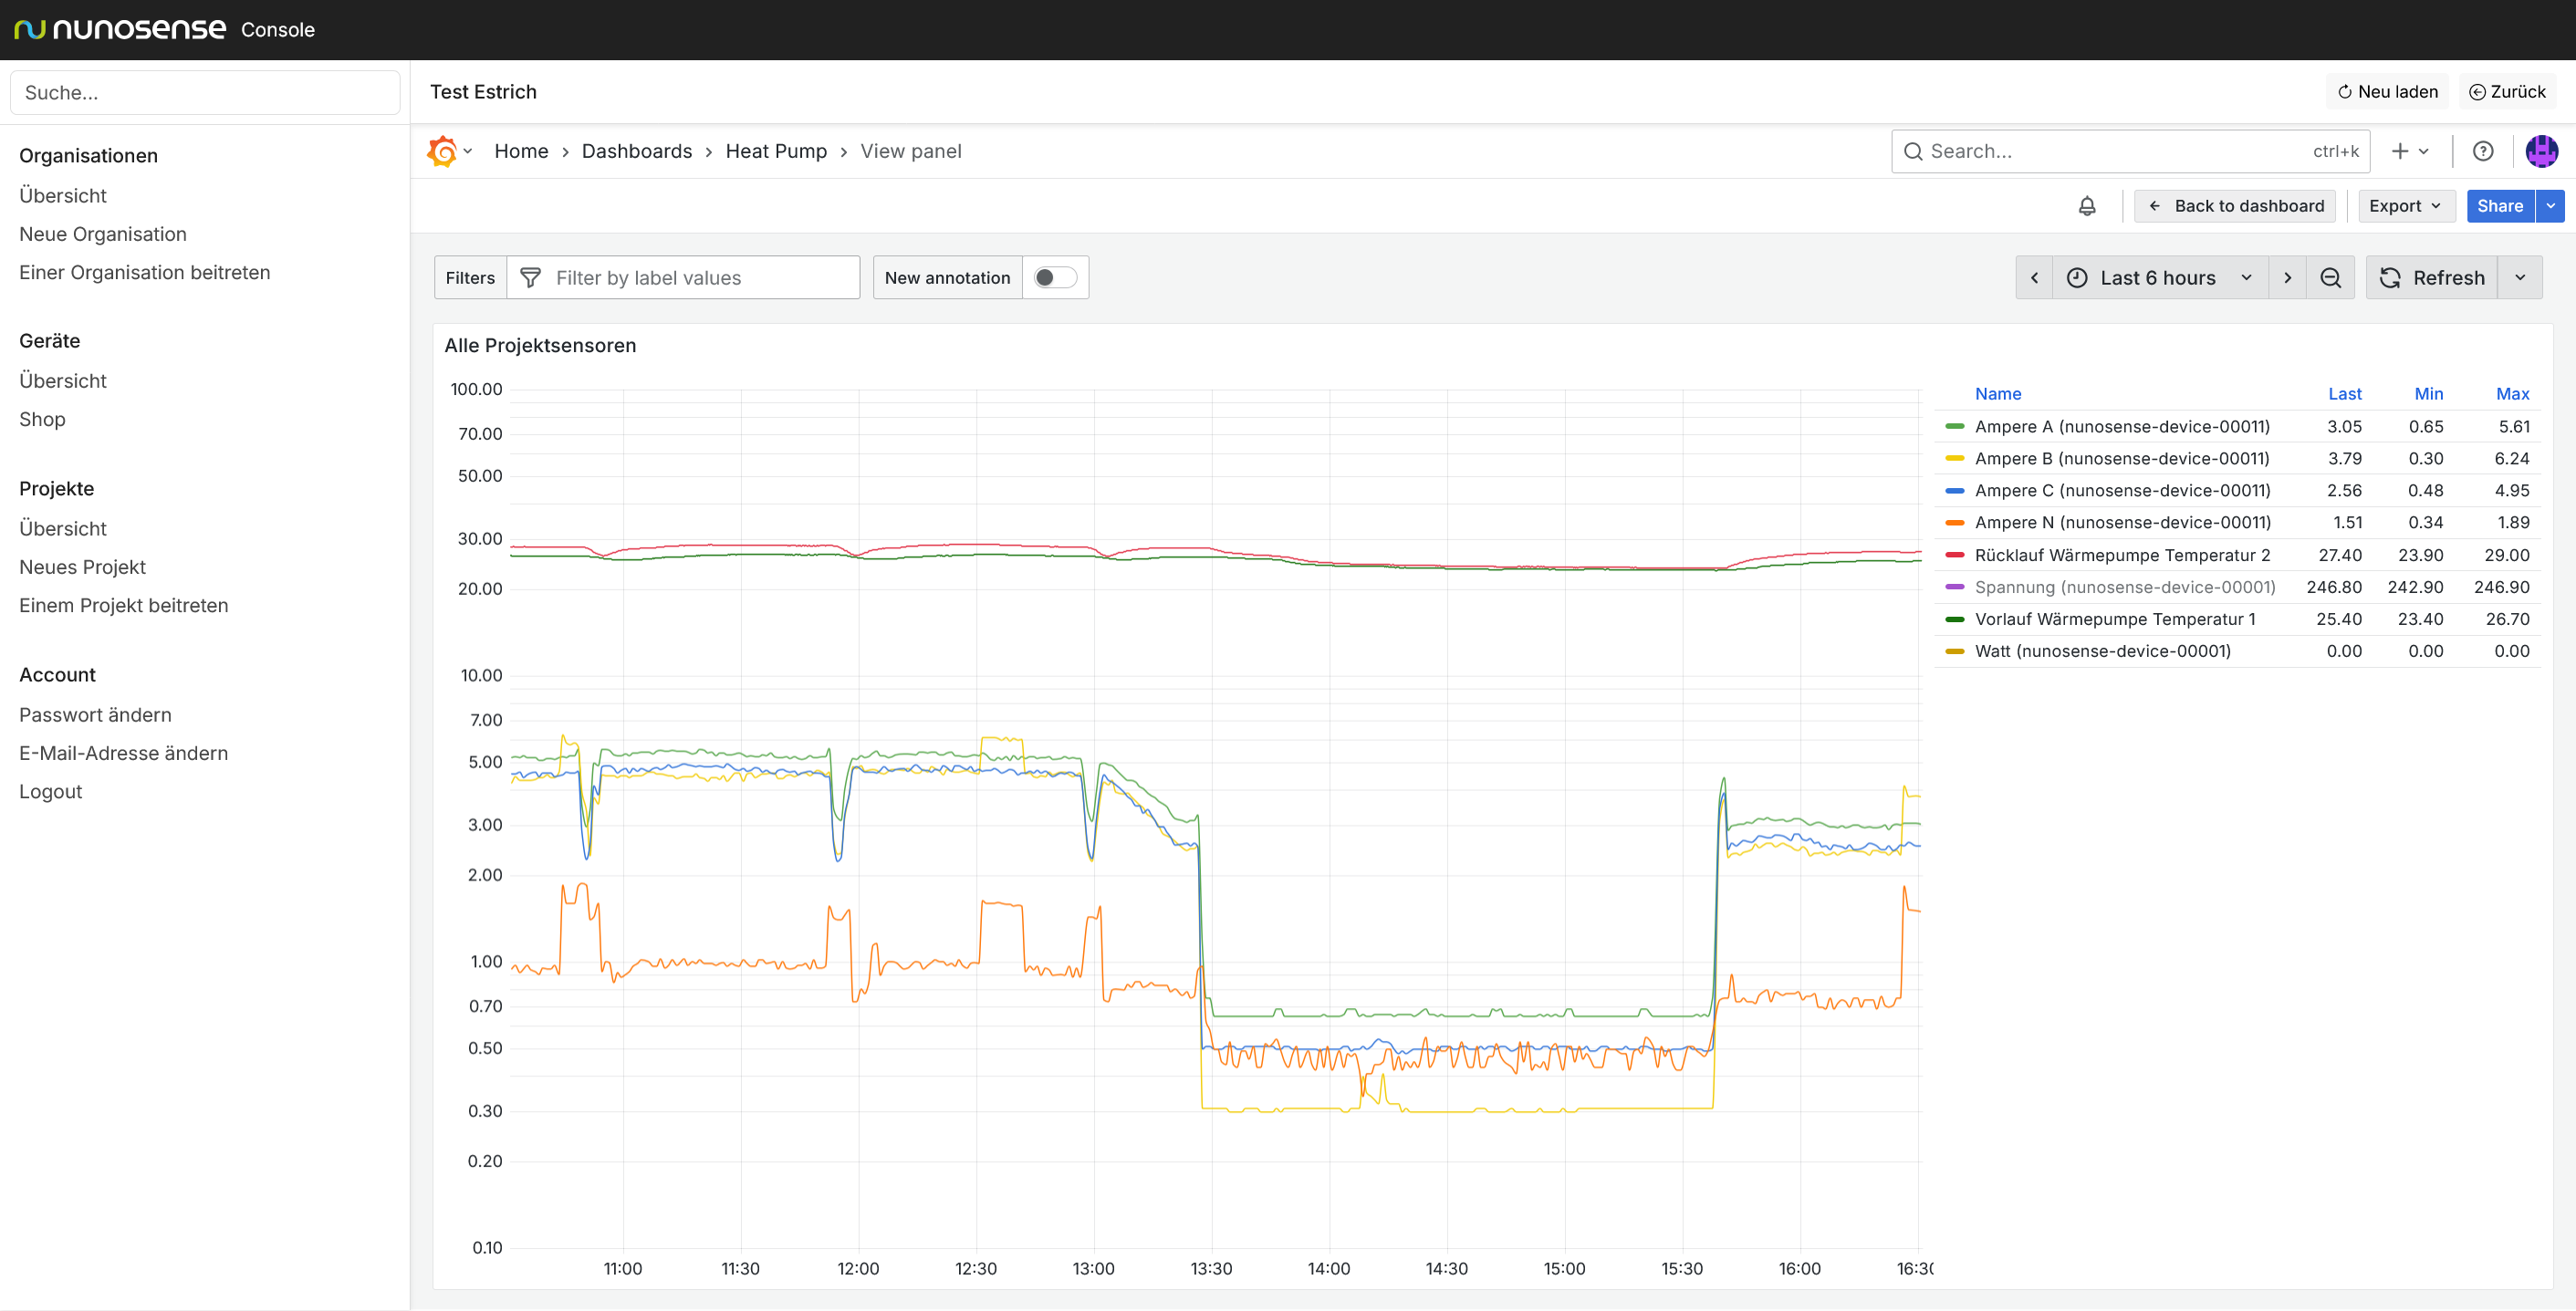Toggle Spannung series visibility in legend
Image resolution: width=2576 pixels, height=1311 pixels.
click(2124, 587)
